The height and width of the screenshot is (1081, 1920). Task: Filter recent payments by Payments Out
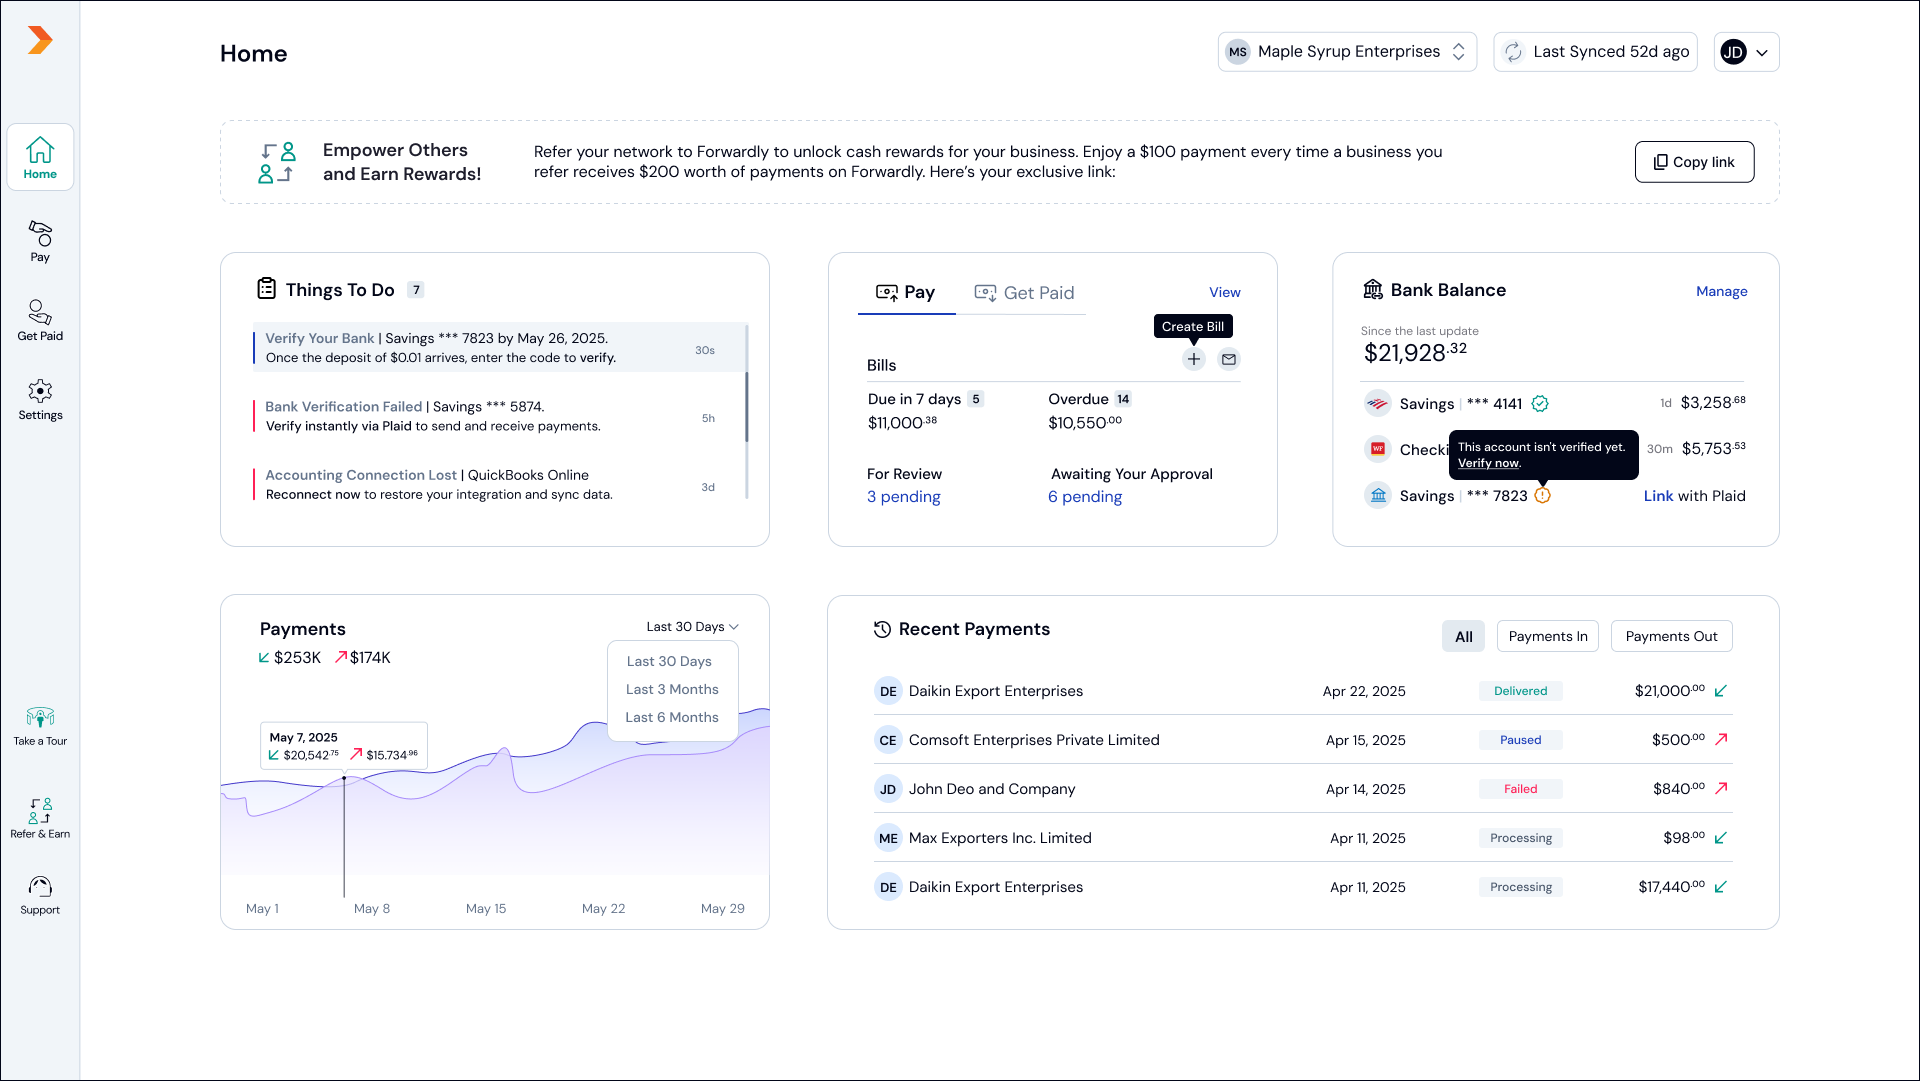click(x=1671, y=636)
